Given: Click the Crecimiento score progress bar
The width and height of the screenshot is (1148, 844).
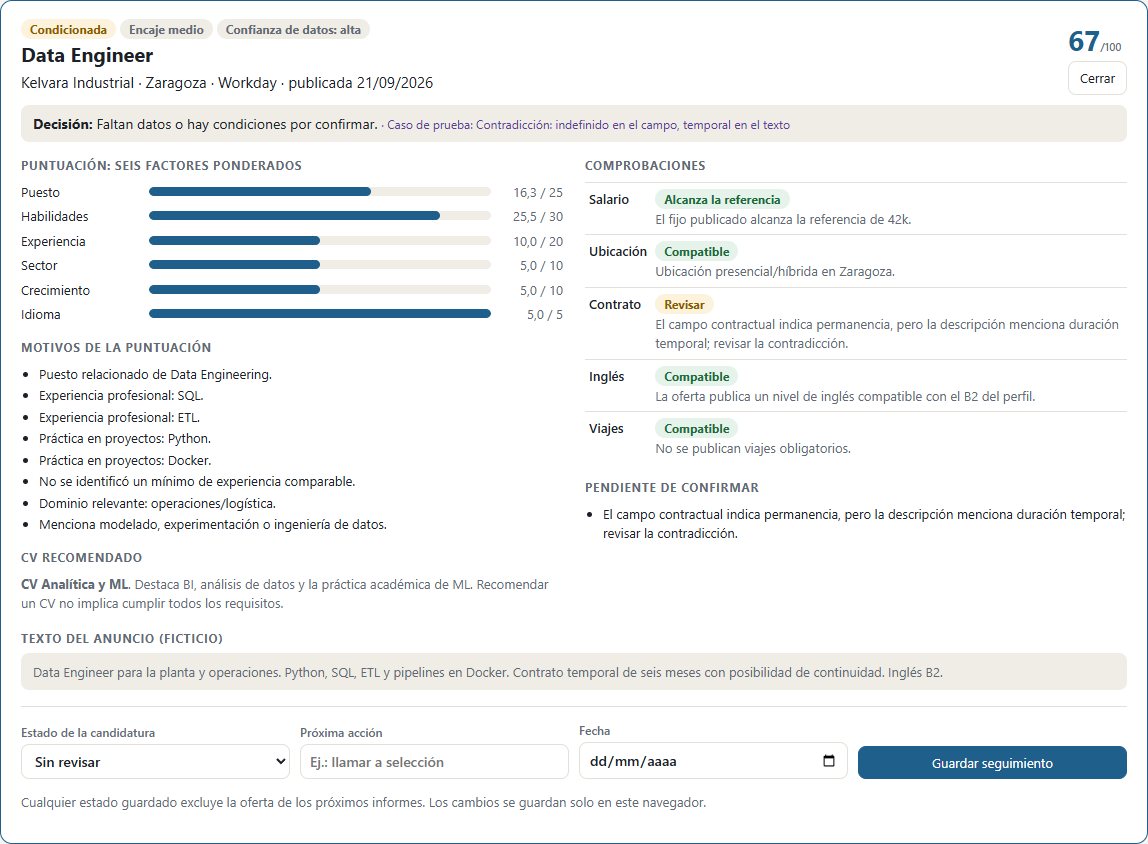Looking at the screenshot, I should click(x=320, y=290).
